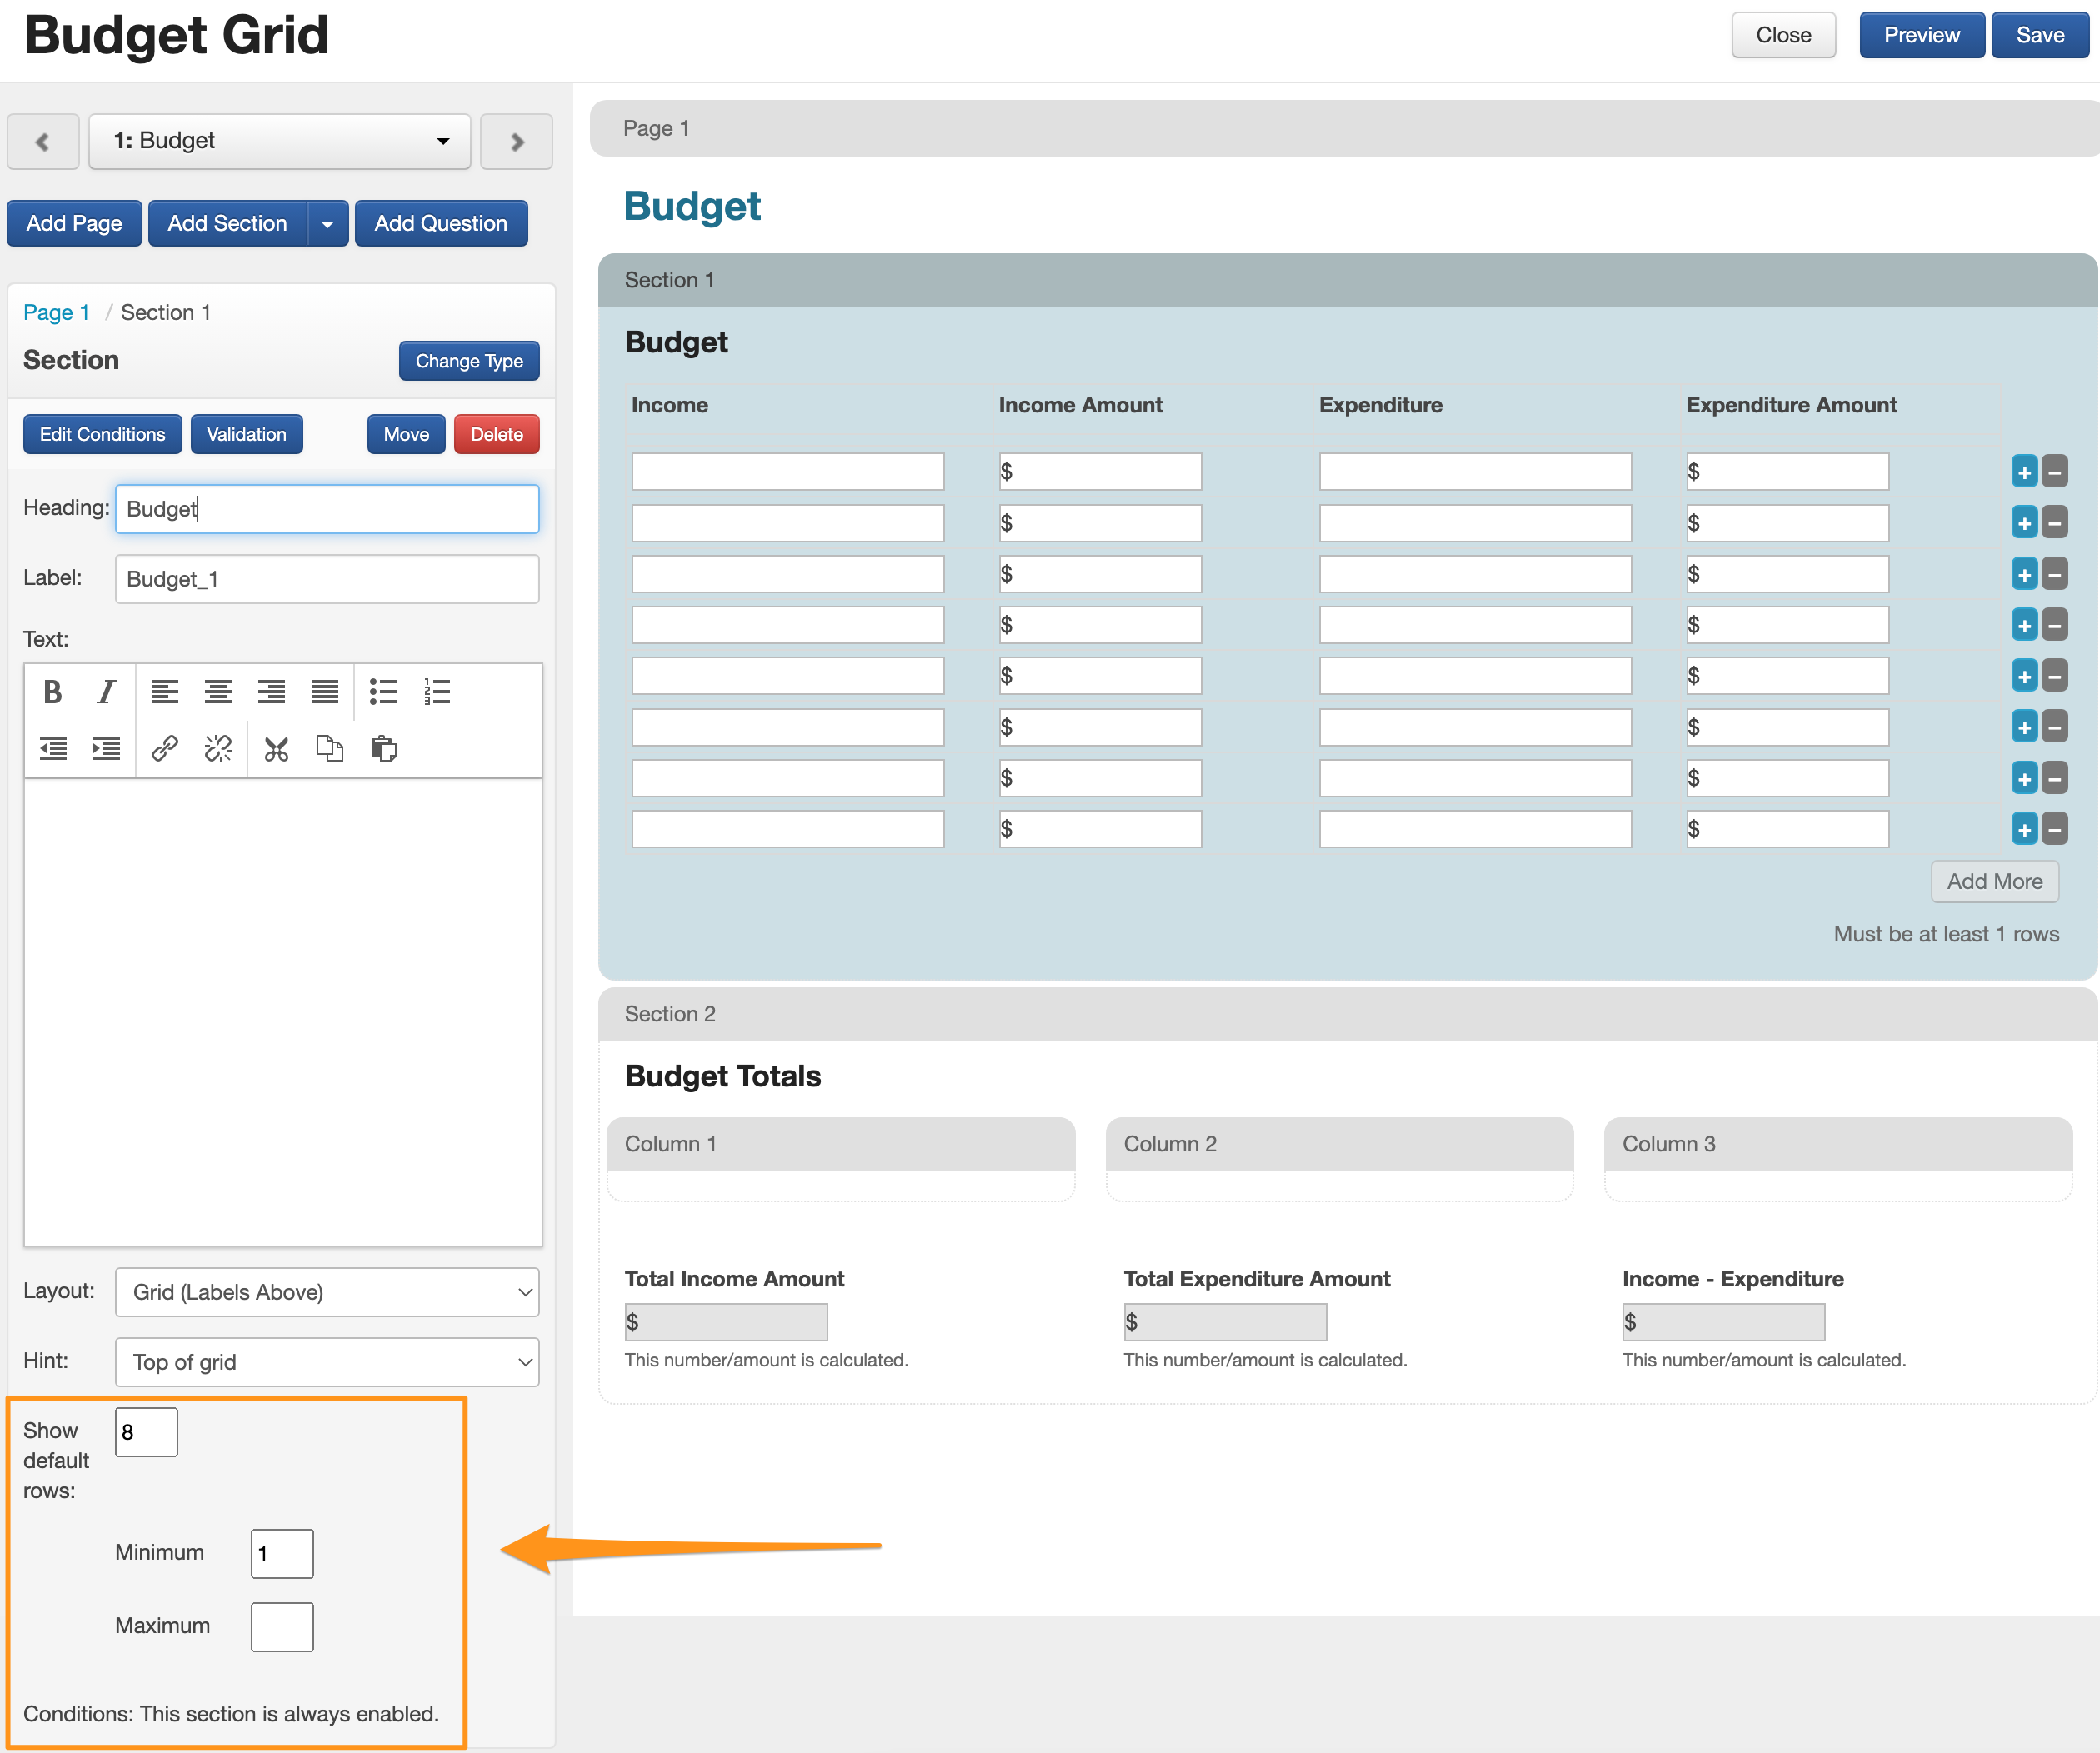Click the Preview button

tap(1920, 36)
